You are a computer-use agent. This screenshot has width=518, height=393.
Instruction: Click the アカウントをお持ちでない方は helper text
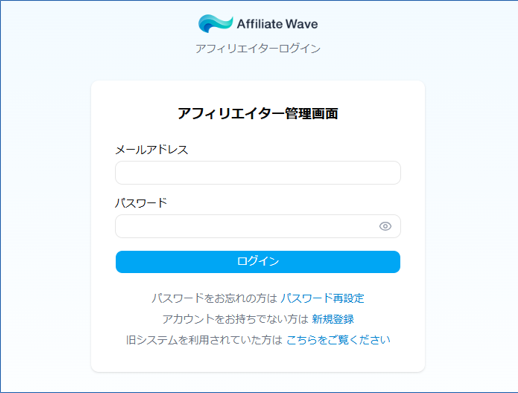pyautogui.click(x=236, y=319)
